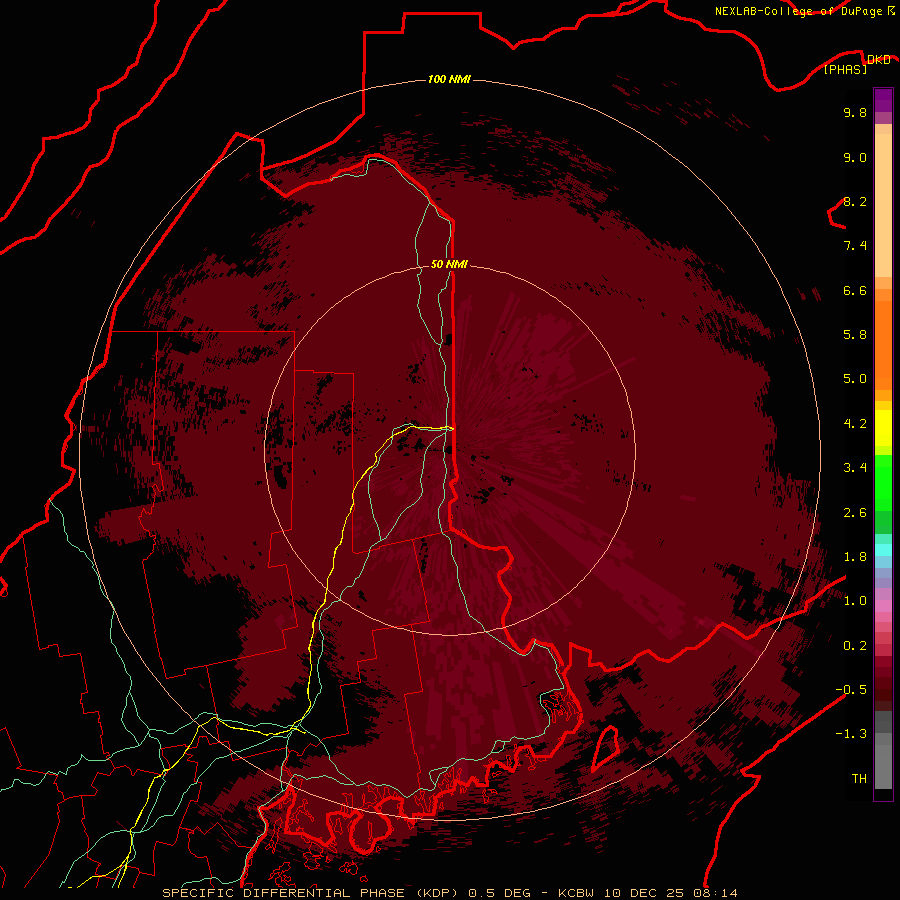Click the 3.4 color scale label

[x=855, y=468]
